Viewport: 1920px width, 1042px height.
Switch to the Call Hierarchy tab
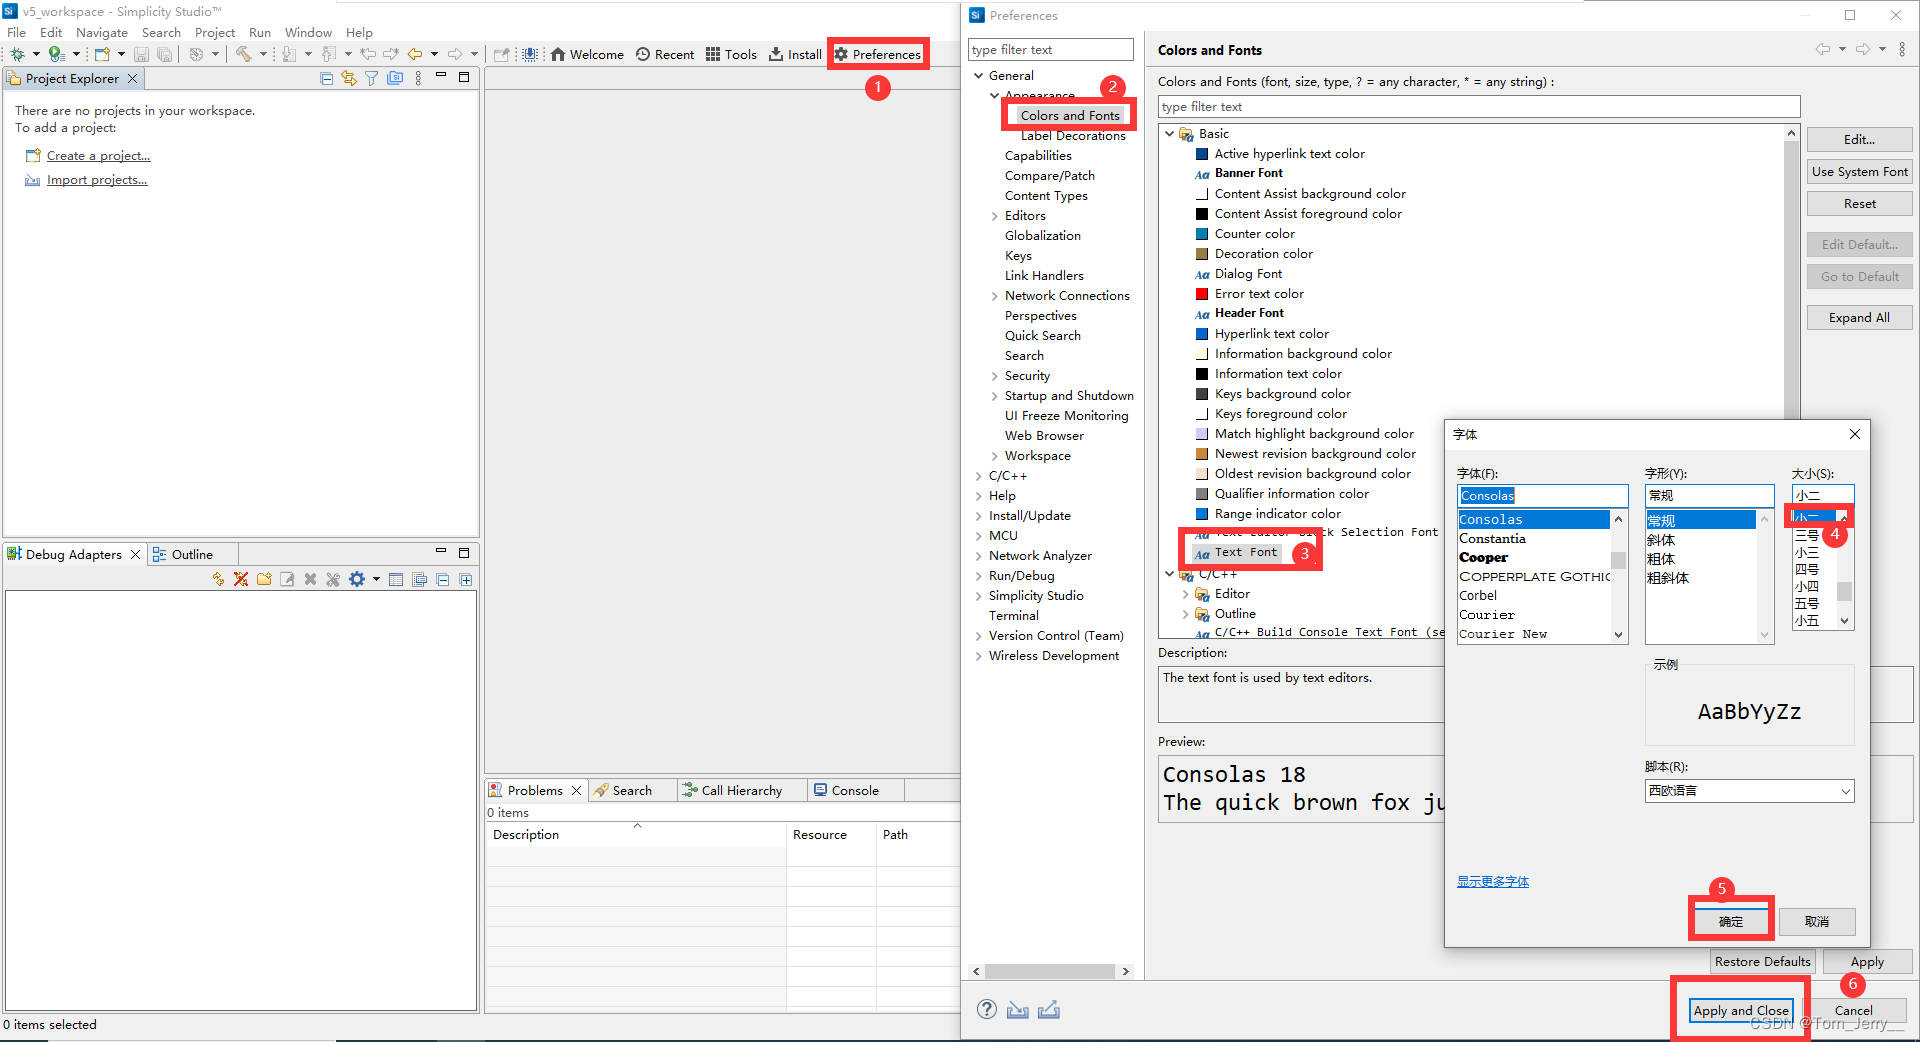click(x=740, y=790)
